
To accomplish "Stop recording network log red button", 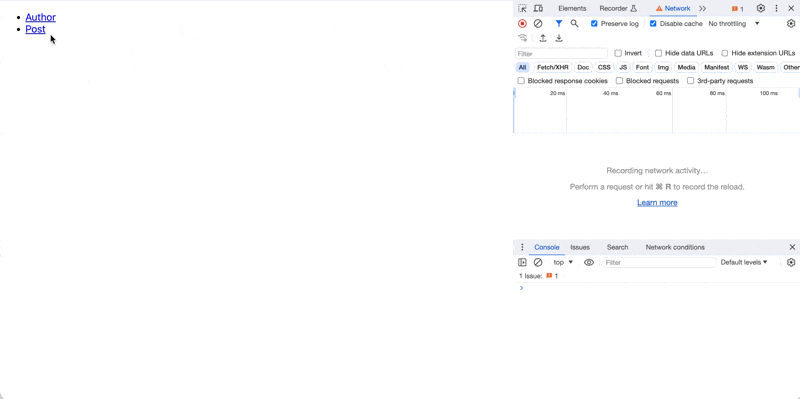I will (x=522, y=23).
